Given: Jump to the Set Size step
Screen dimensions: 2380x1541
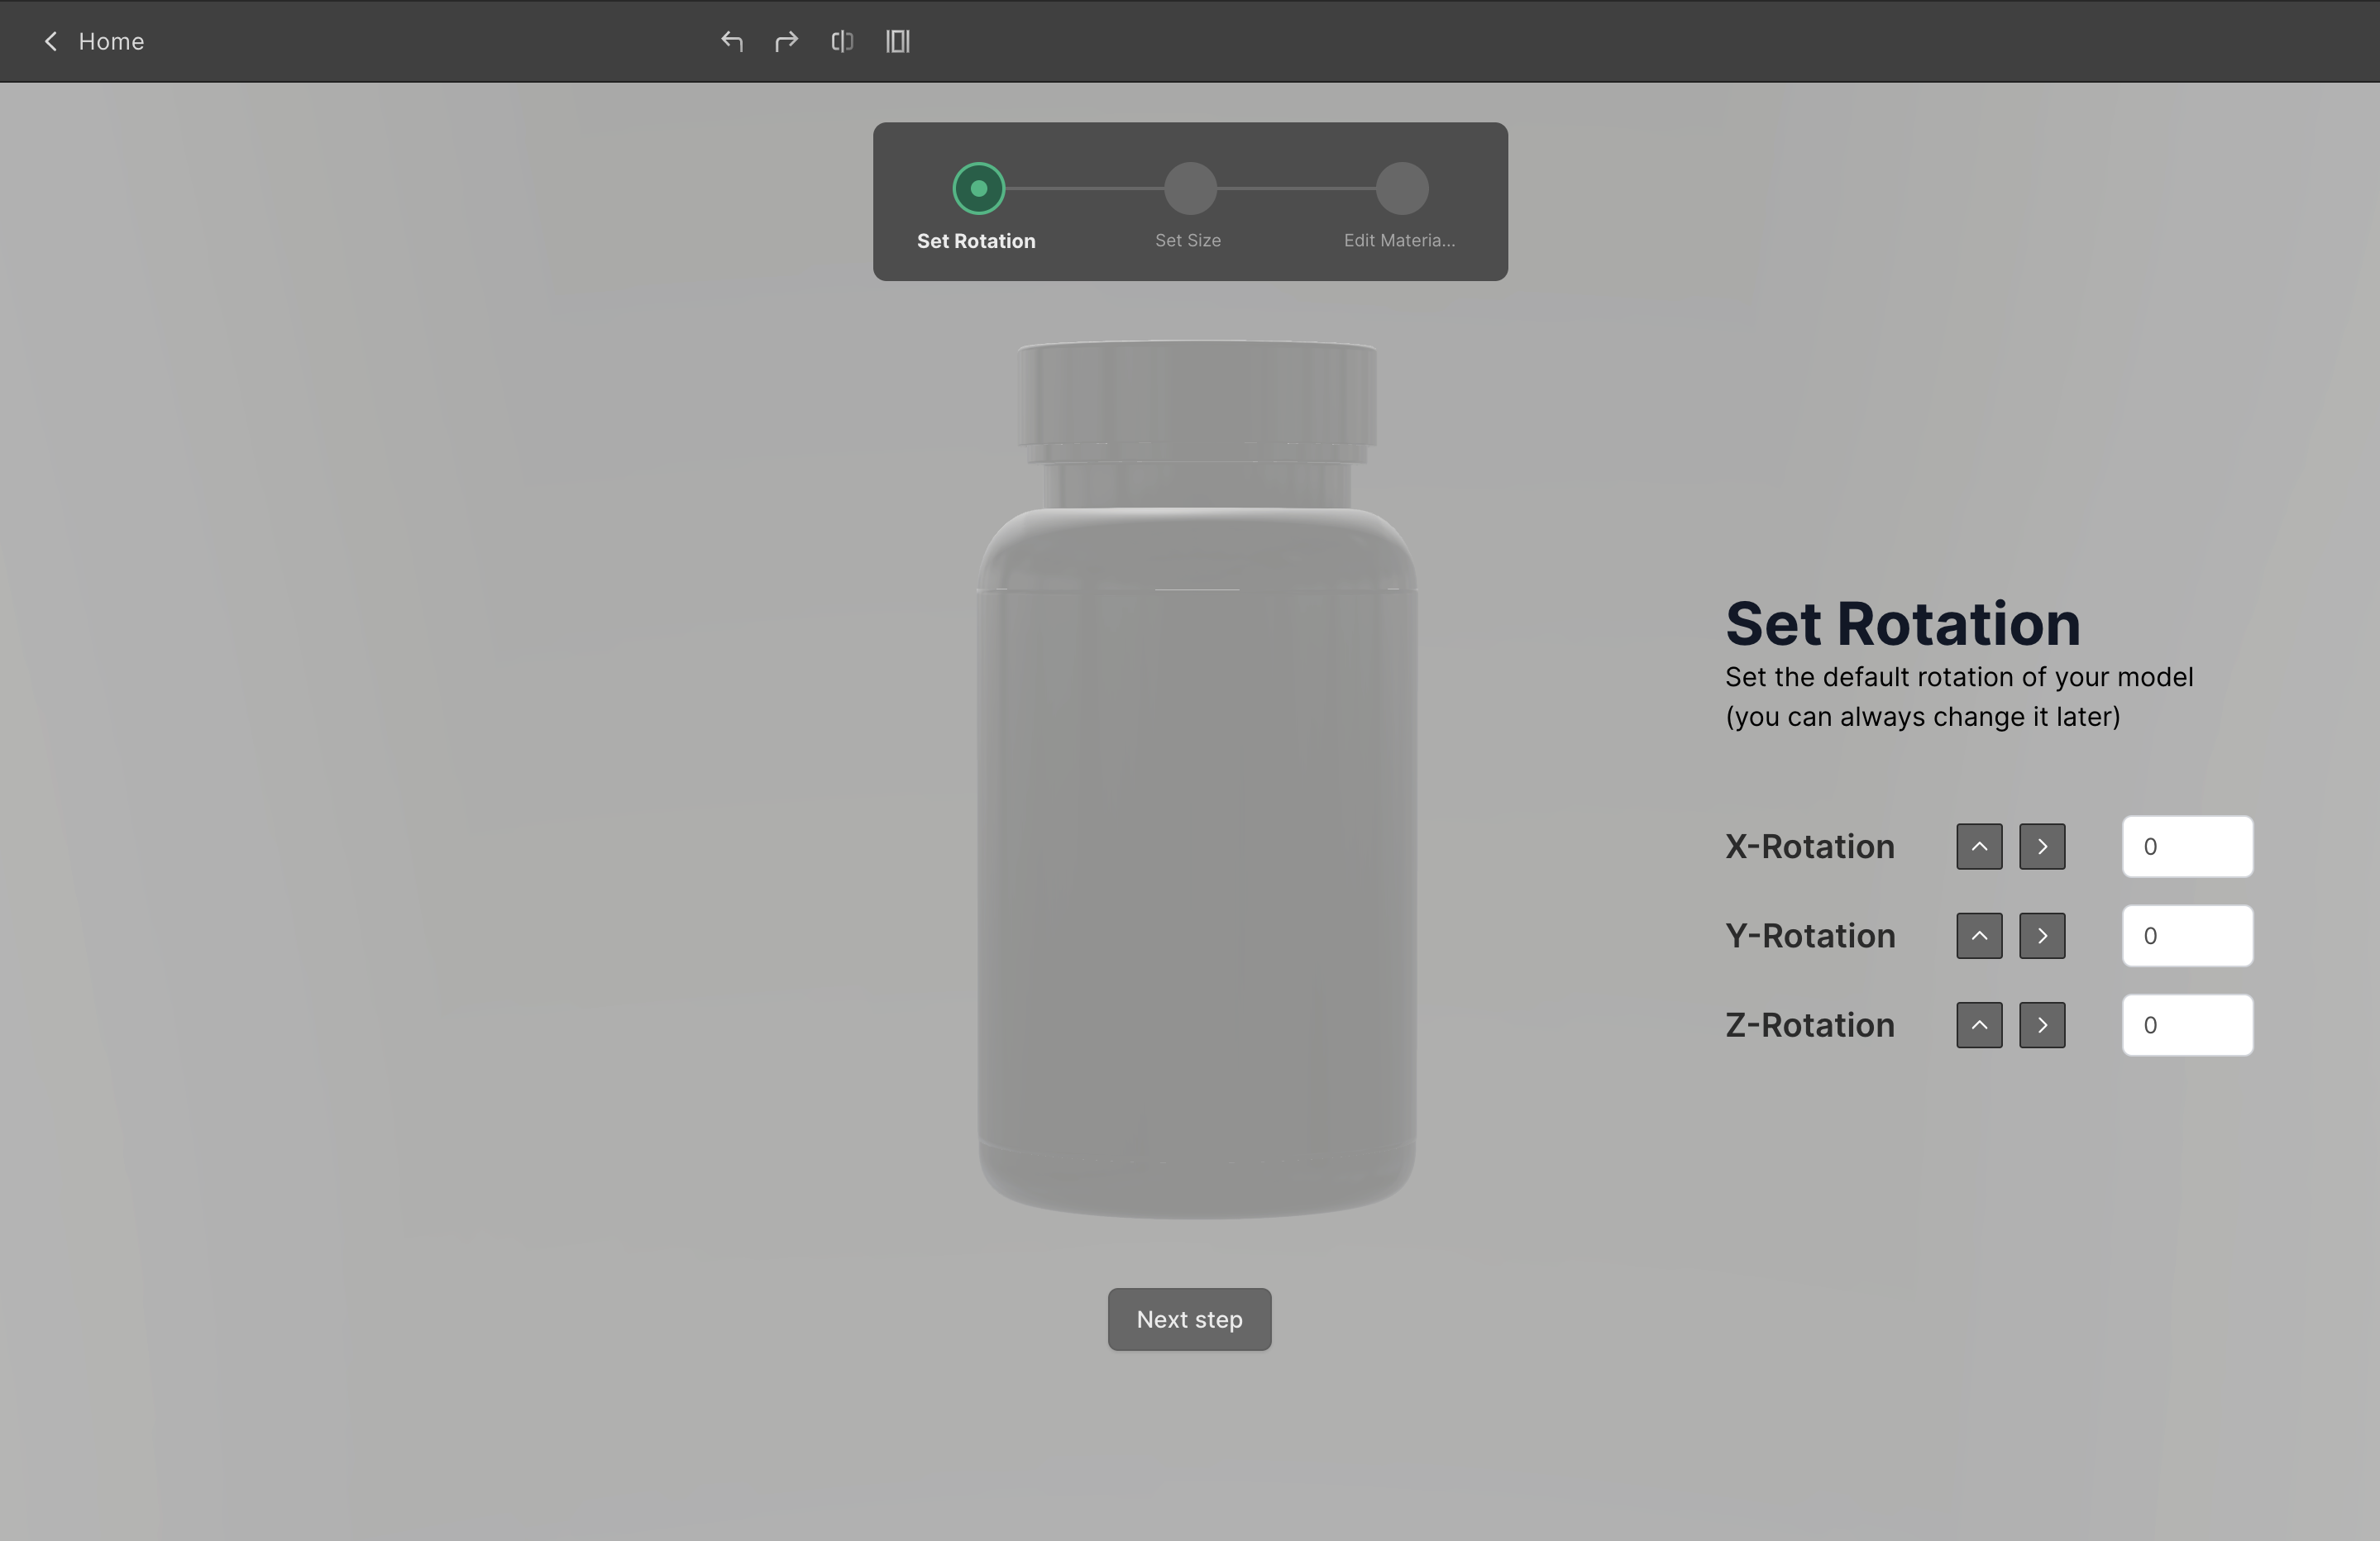Looking at the screenshot, I should [1190, 188].
